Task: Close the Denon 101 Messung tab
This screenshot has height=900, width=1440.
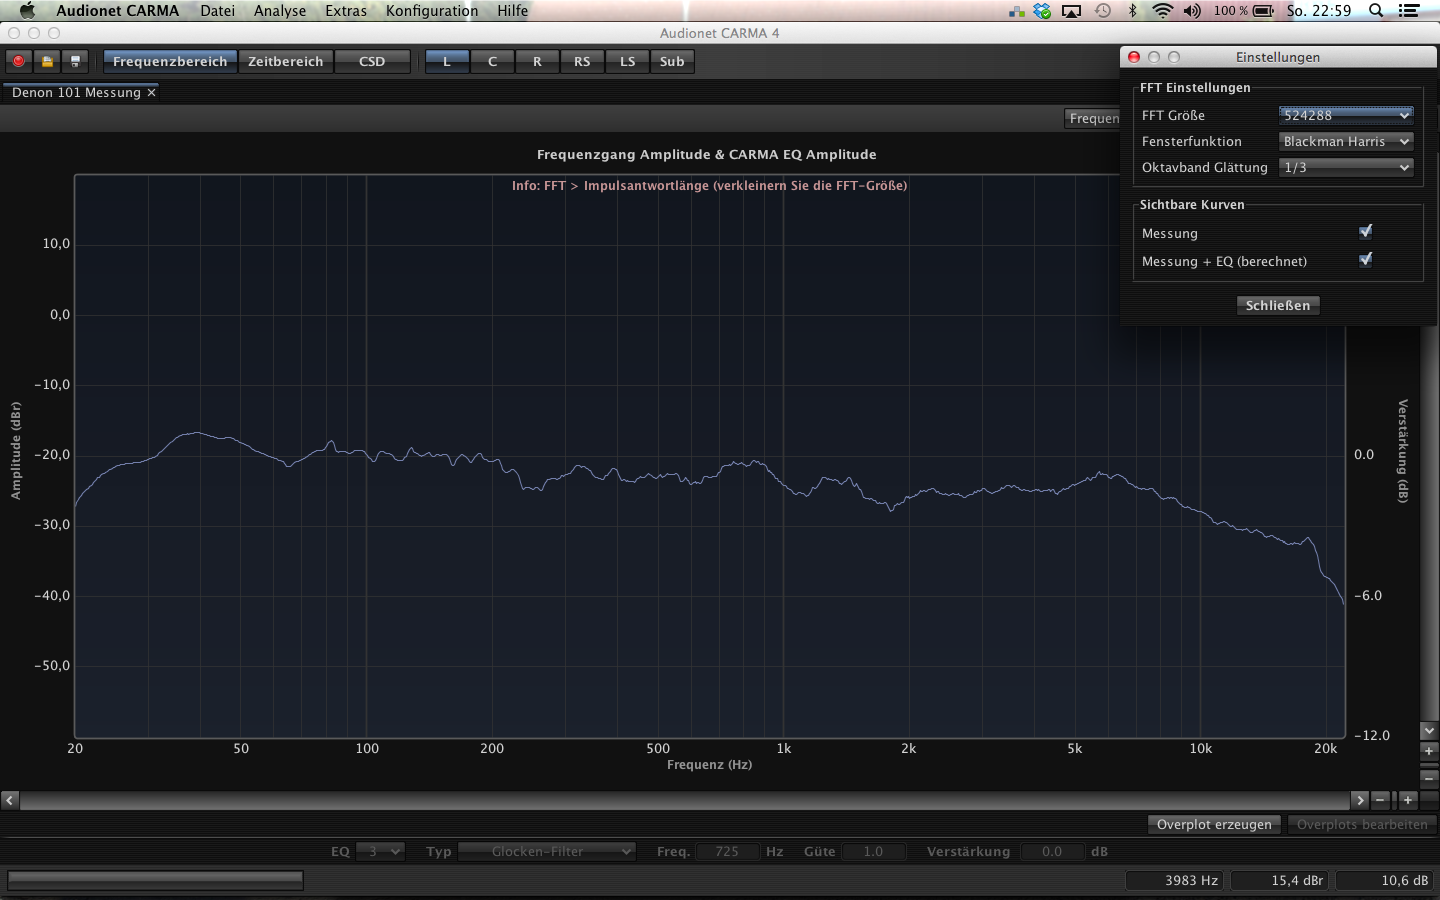Action: click(152, 92)
